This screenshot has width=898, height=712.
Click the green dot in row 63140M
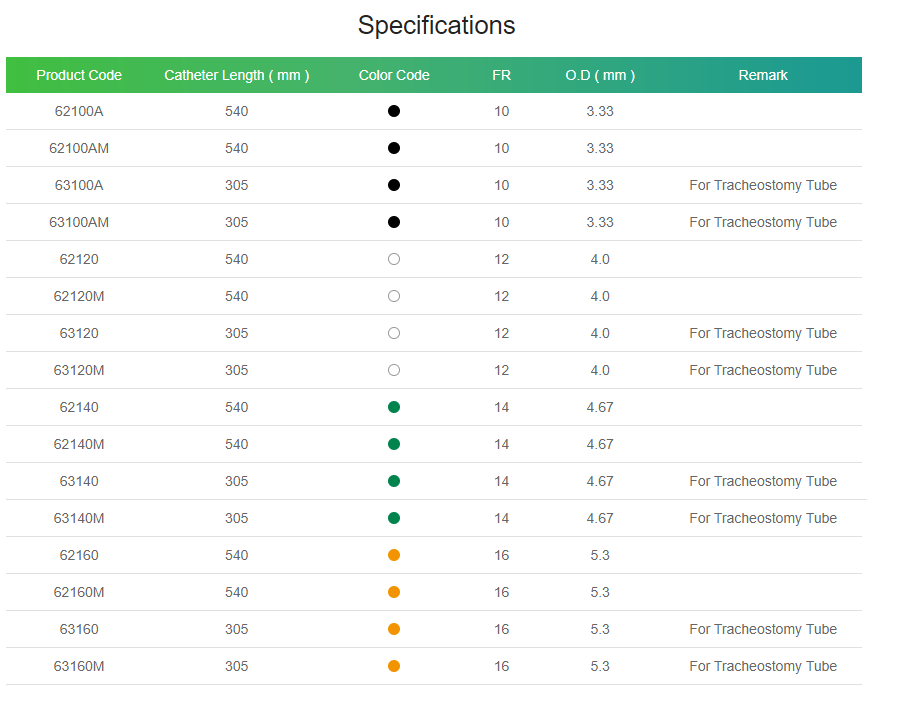[x=393, y=518]
